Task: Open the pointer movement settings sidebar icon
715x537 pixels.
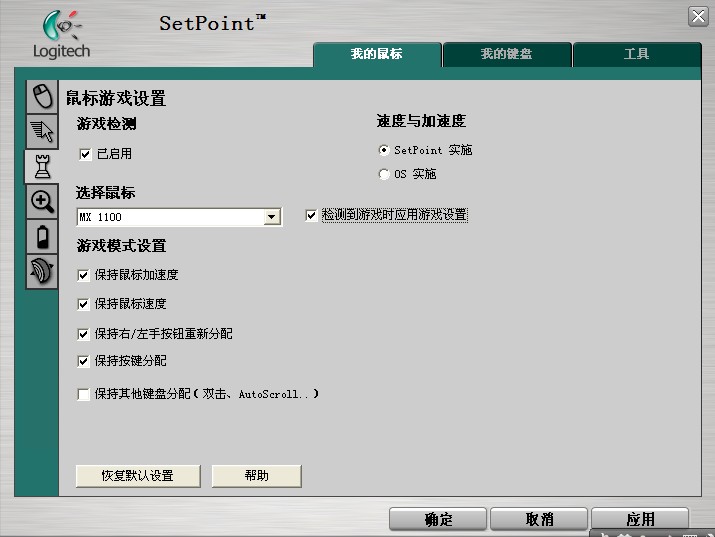Action: (42, 131)
